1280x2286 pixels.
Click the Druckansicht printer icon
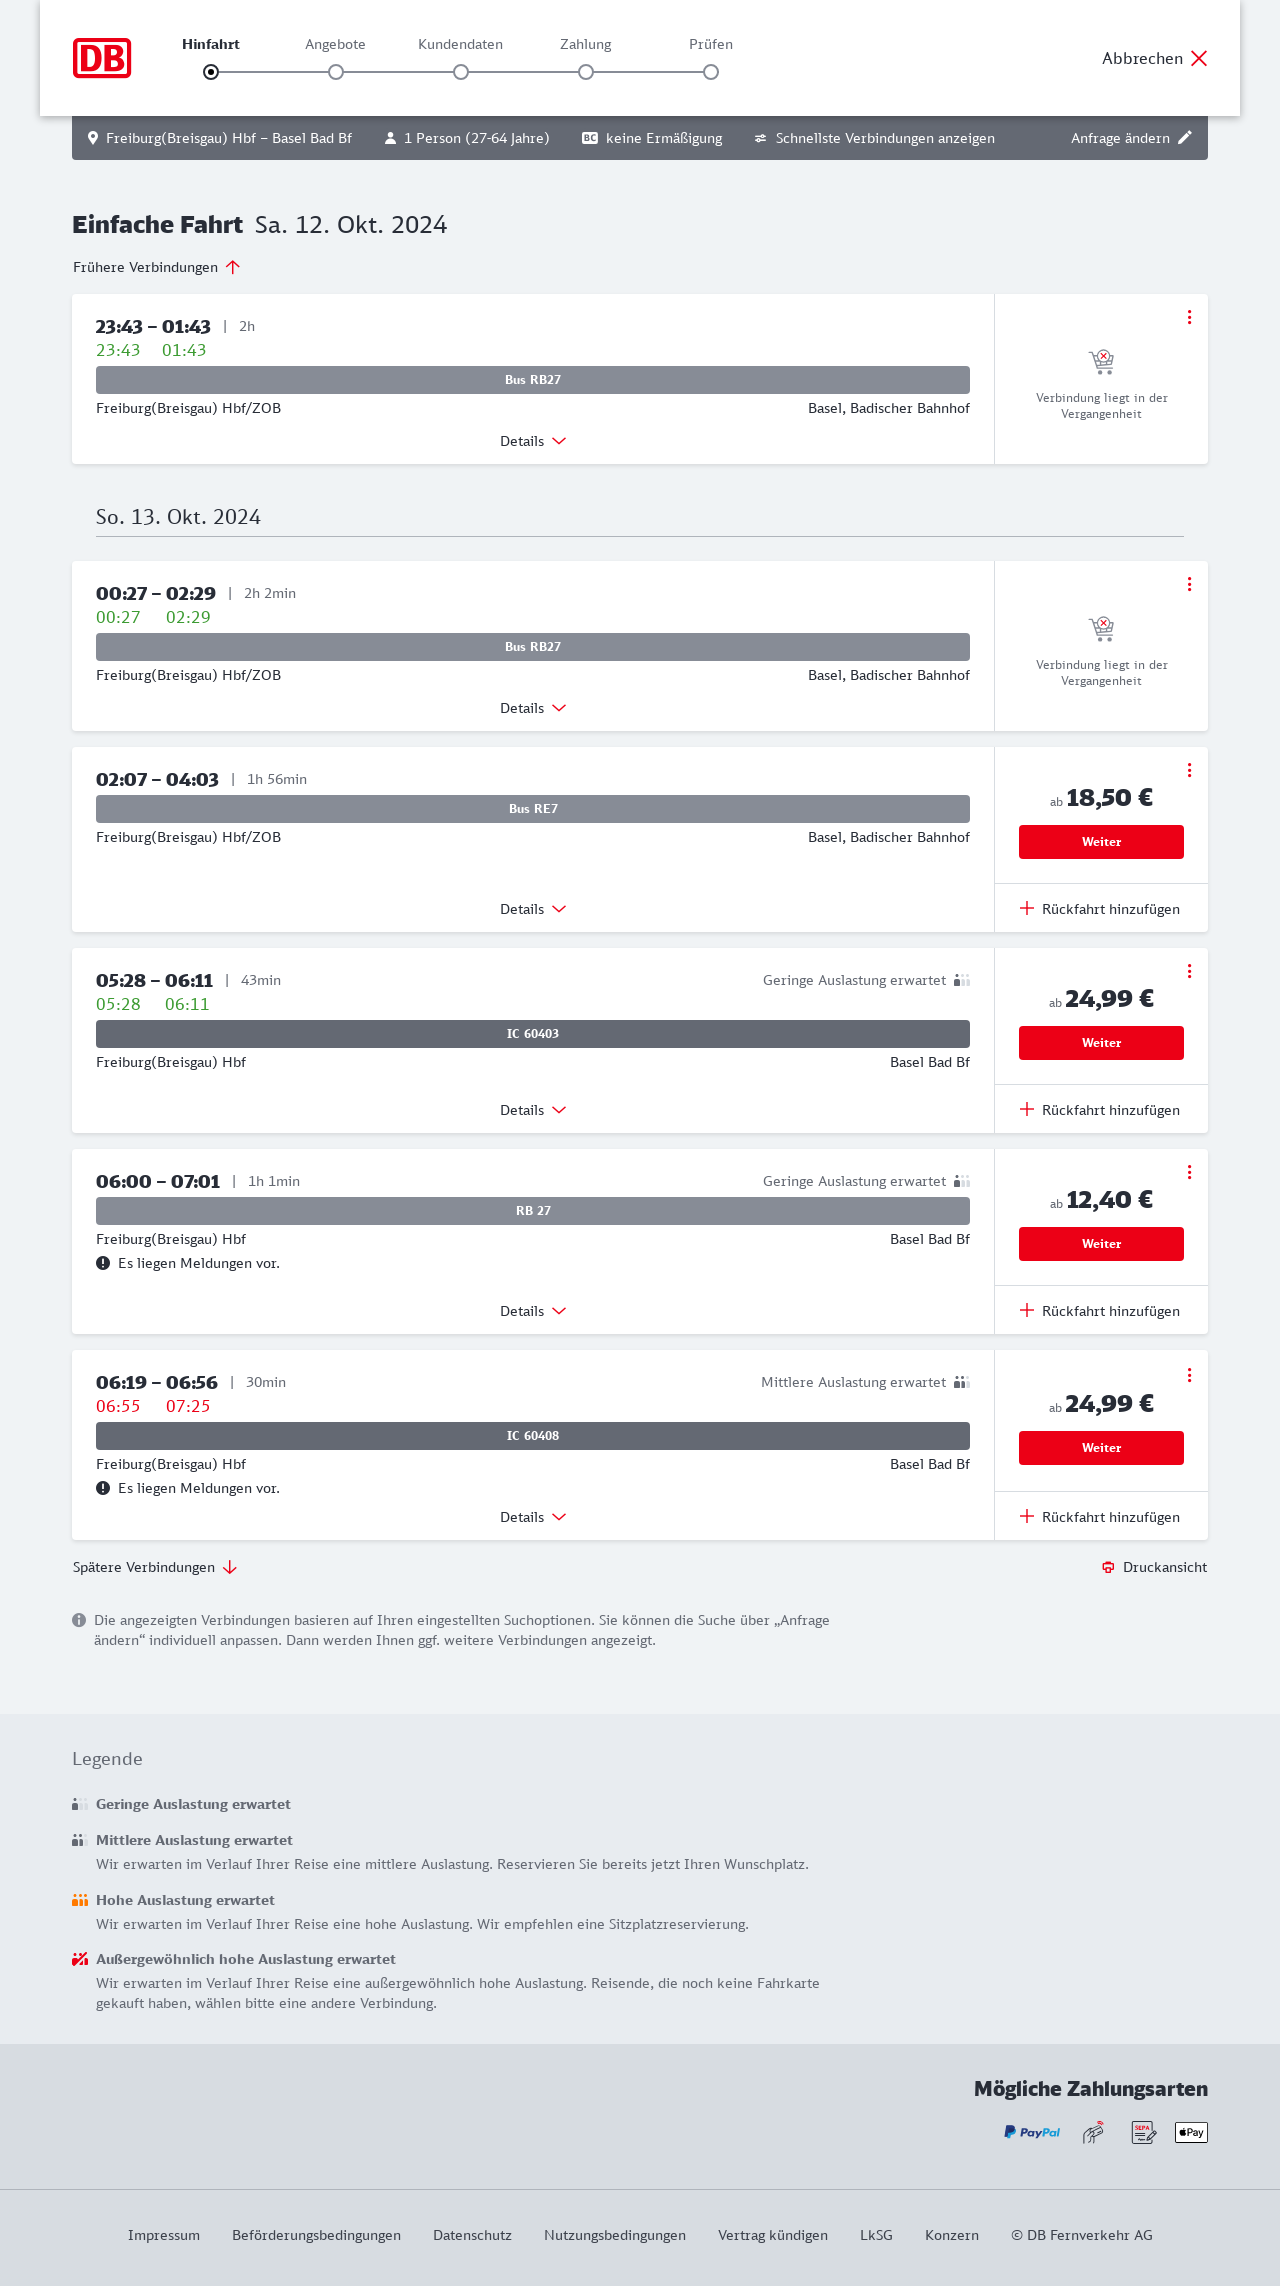(x=1108, y=1567)
